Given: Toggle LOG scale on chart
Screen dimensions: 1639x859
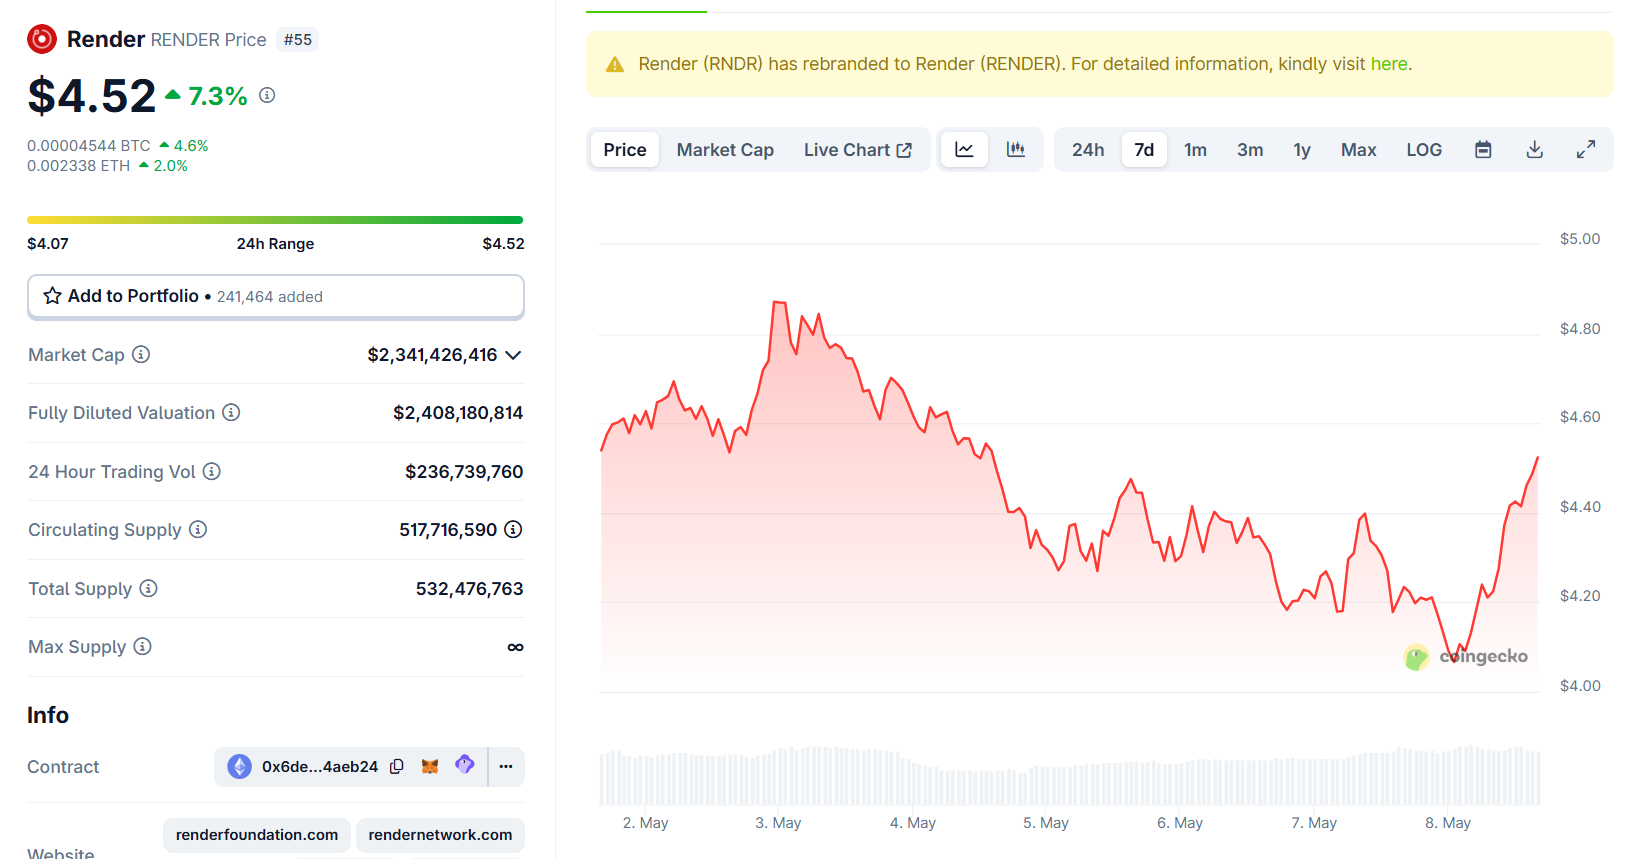Looking at the screenshot, I should point(1424,149).
